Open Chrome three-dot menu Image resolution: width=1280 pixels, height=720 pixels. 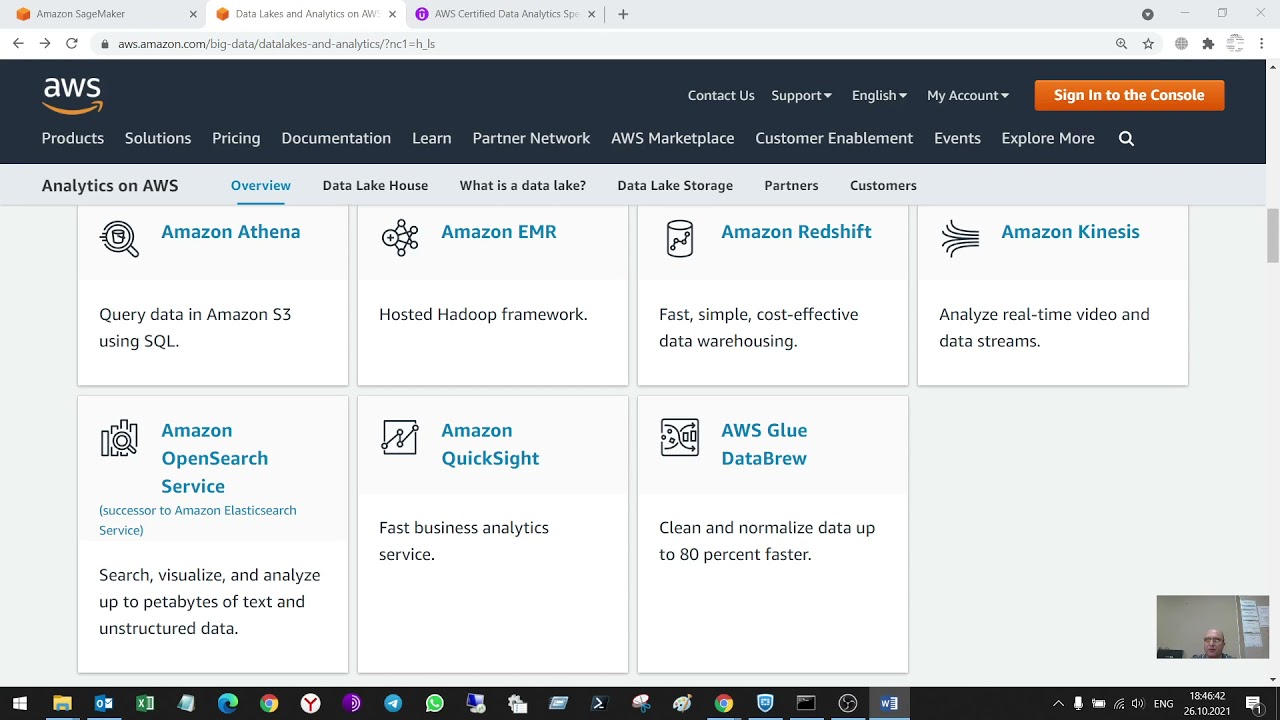[1262, 44]
